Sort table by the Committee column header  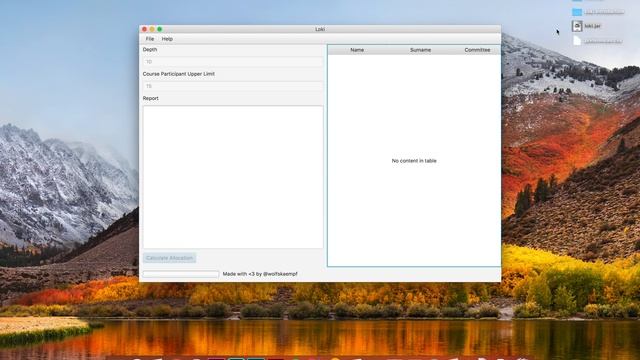[x=477, y=50]
